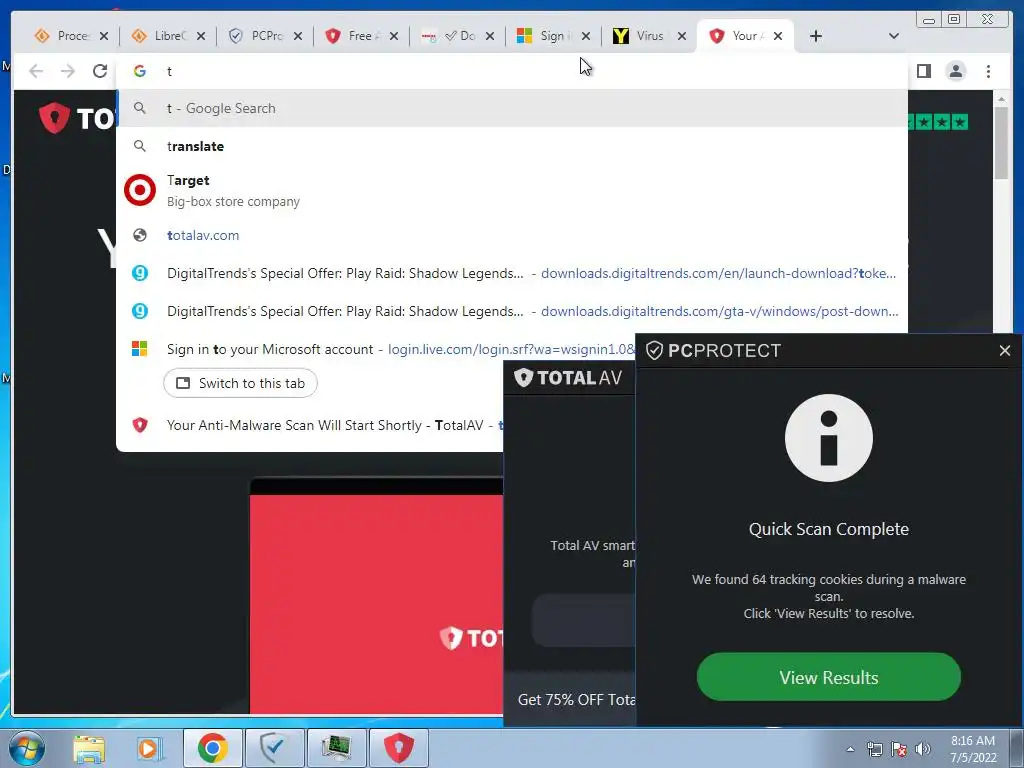Click the Chrome taskbar icon
This screenshot has width=1024, height=768.
click(212, 748)
